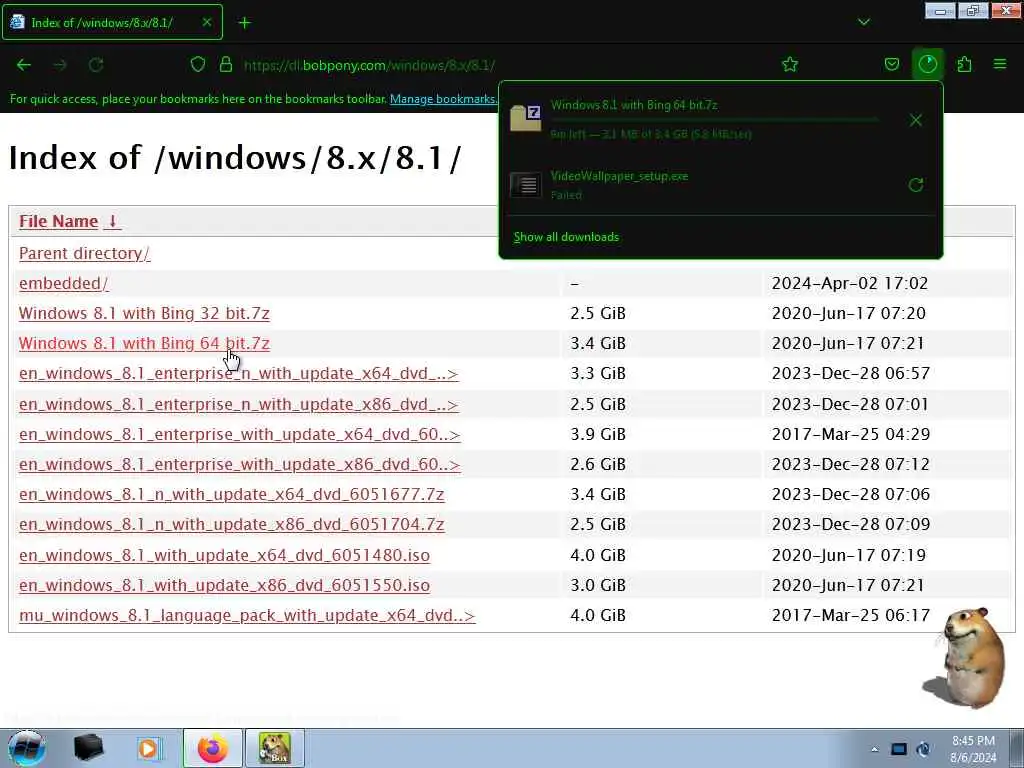Download en_windows_8.1_n_with_update_x64_dvd_6051677.7z
The image size is (1024, 768).
point(231,494)
